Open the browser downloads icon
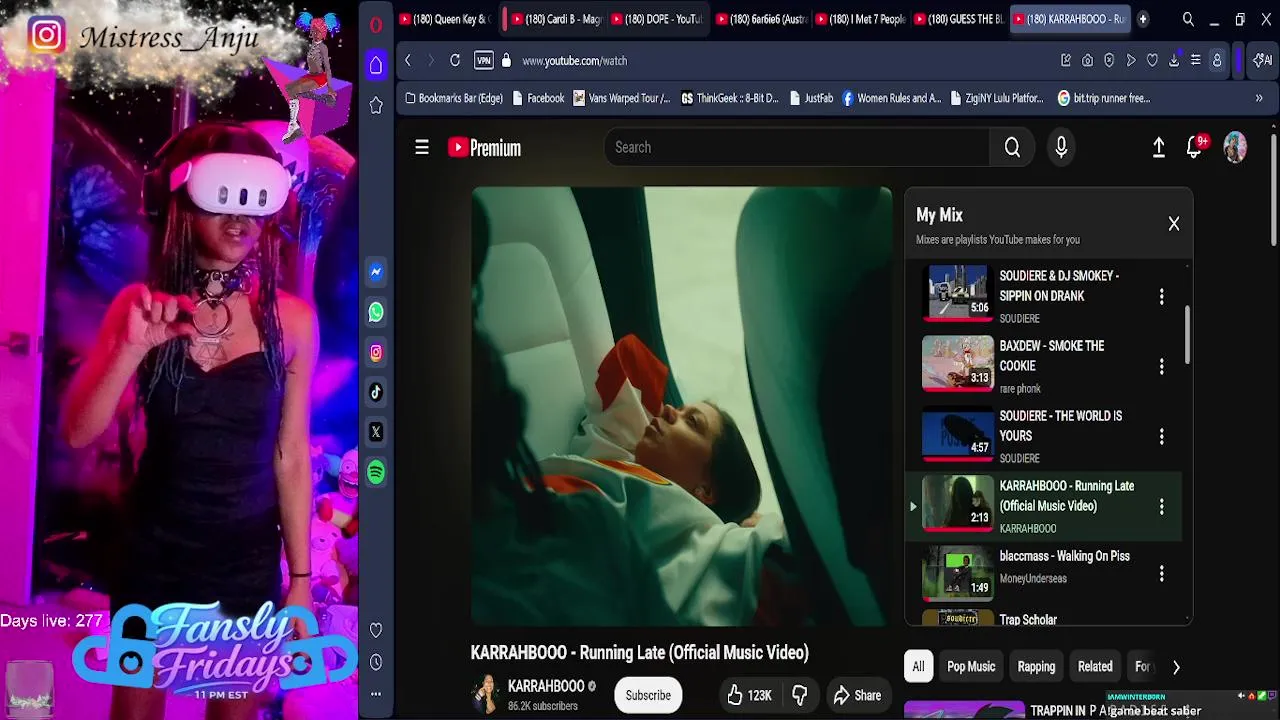The image size is (1280, 720). pyautogui.click(x=1174, y=61)
